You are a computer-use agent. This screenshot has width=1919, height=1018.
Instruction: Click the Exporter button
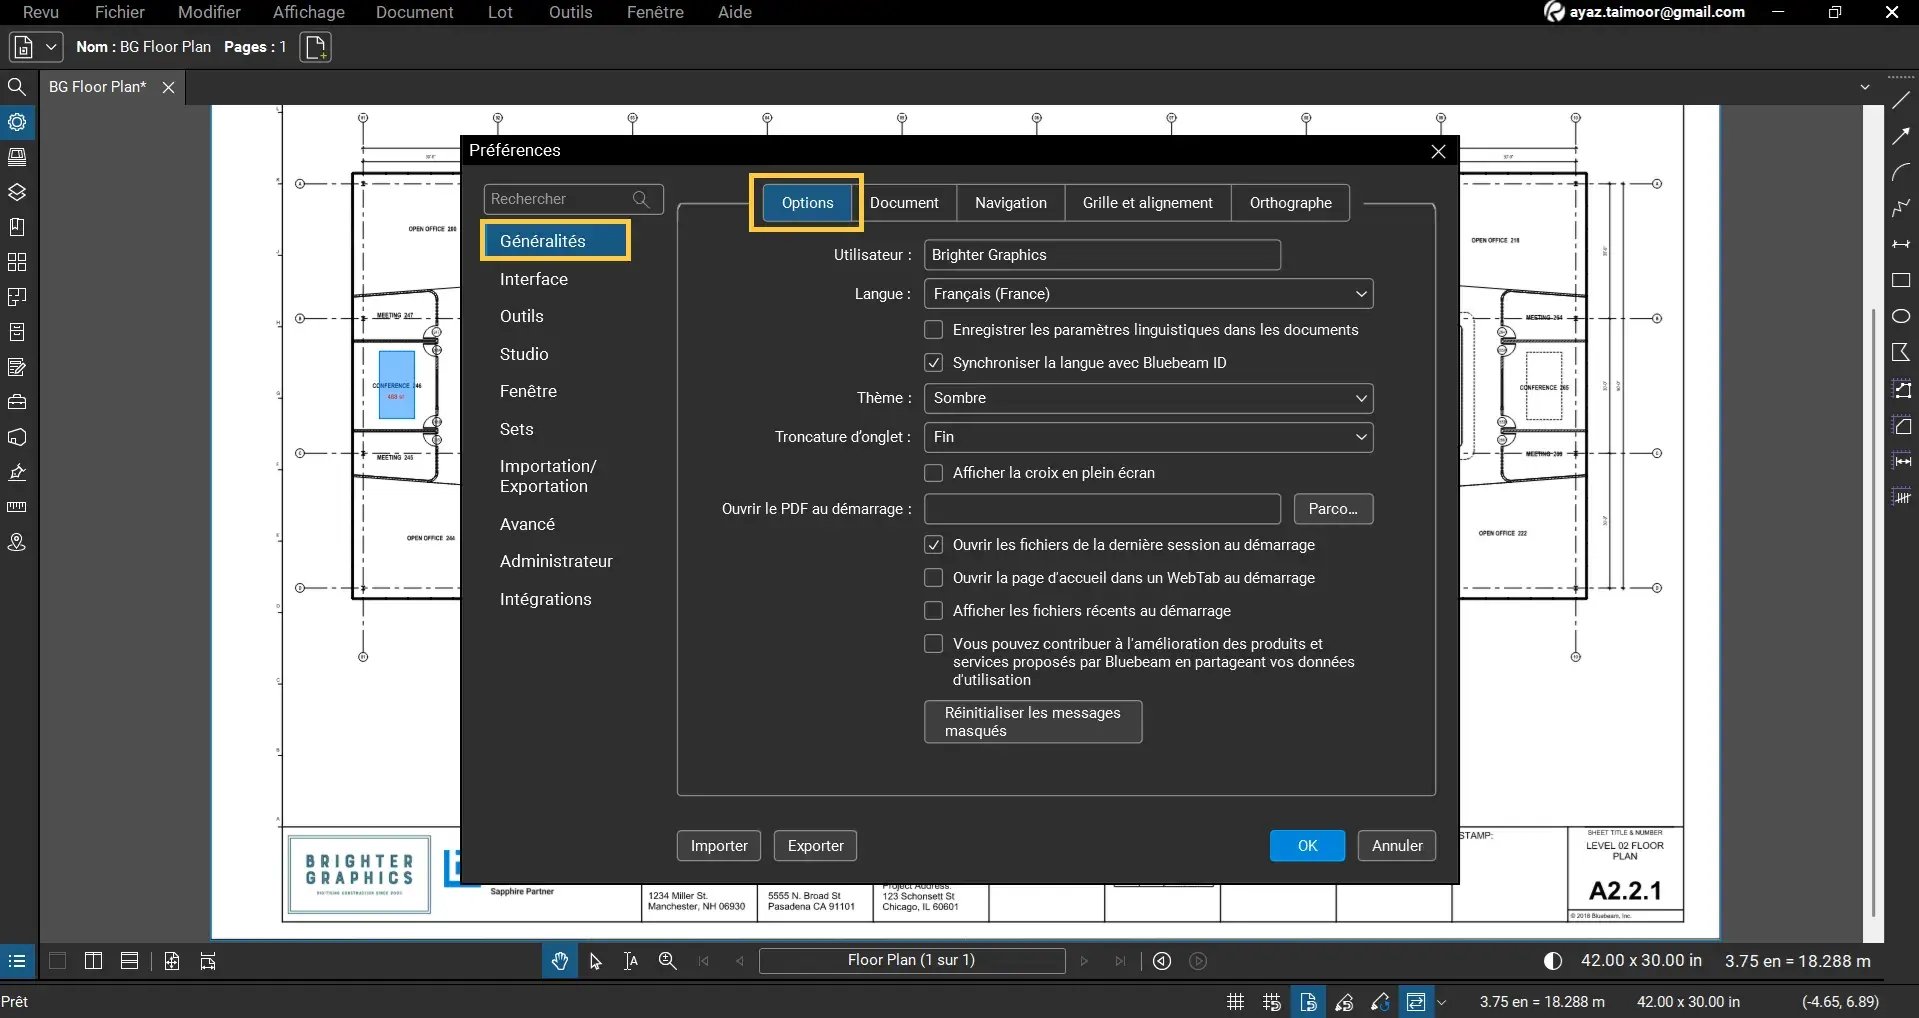pyautogui.click(x=814, y=845)
